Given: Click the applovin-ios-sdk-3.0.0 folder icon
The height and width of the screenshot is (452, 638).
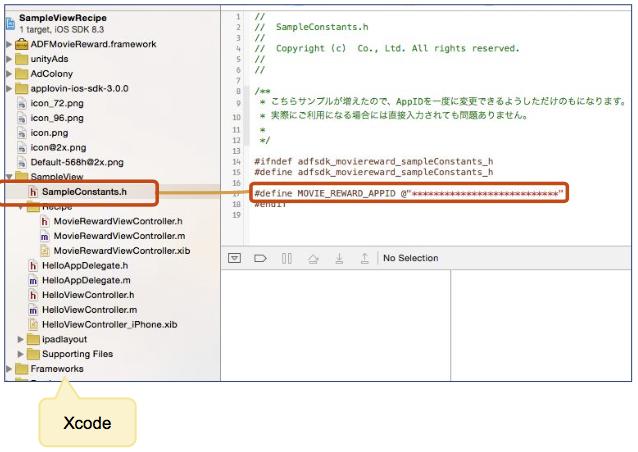Looking at the screenshot, I should pyautogui.click(x=22, y=88).
